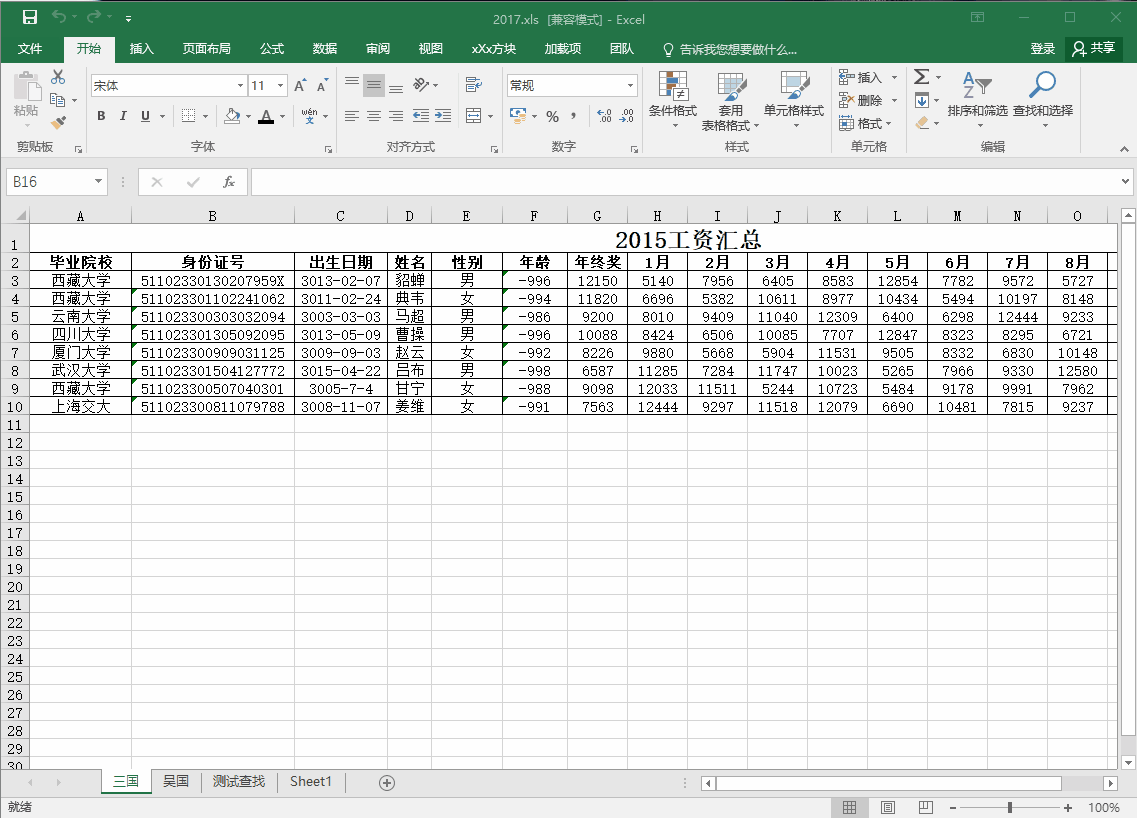Click the Copy icon in clipboard group
This screenshot has width=1137, height=818.
click(57, 100)
